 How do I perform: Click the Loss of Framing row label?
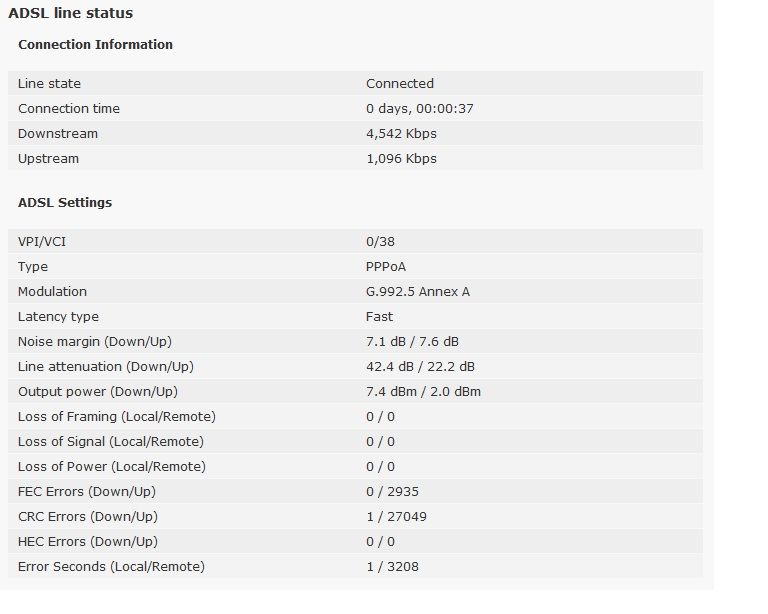(117, 417)
